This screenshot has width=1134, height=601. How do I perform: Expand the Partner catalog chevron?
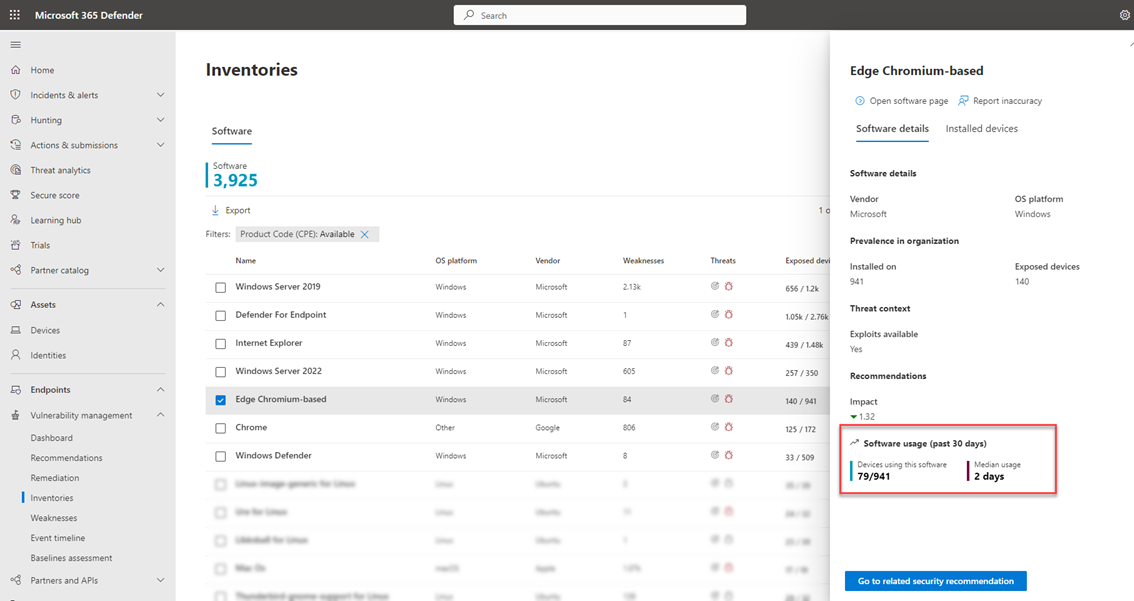[161, 270]
